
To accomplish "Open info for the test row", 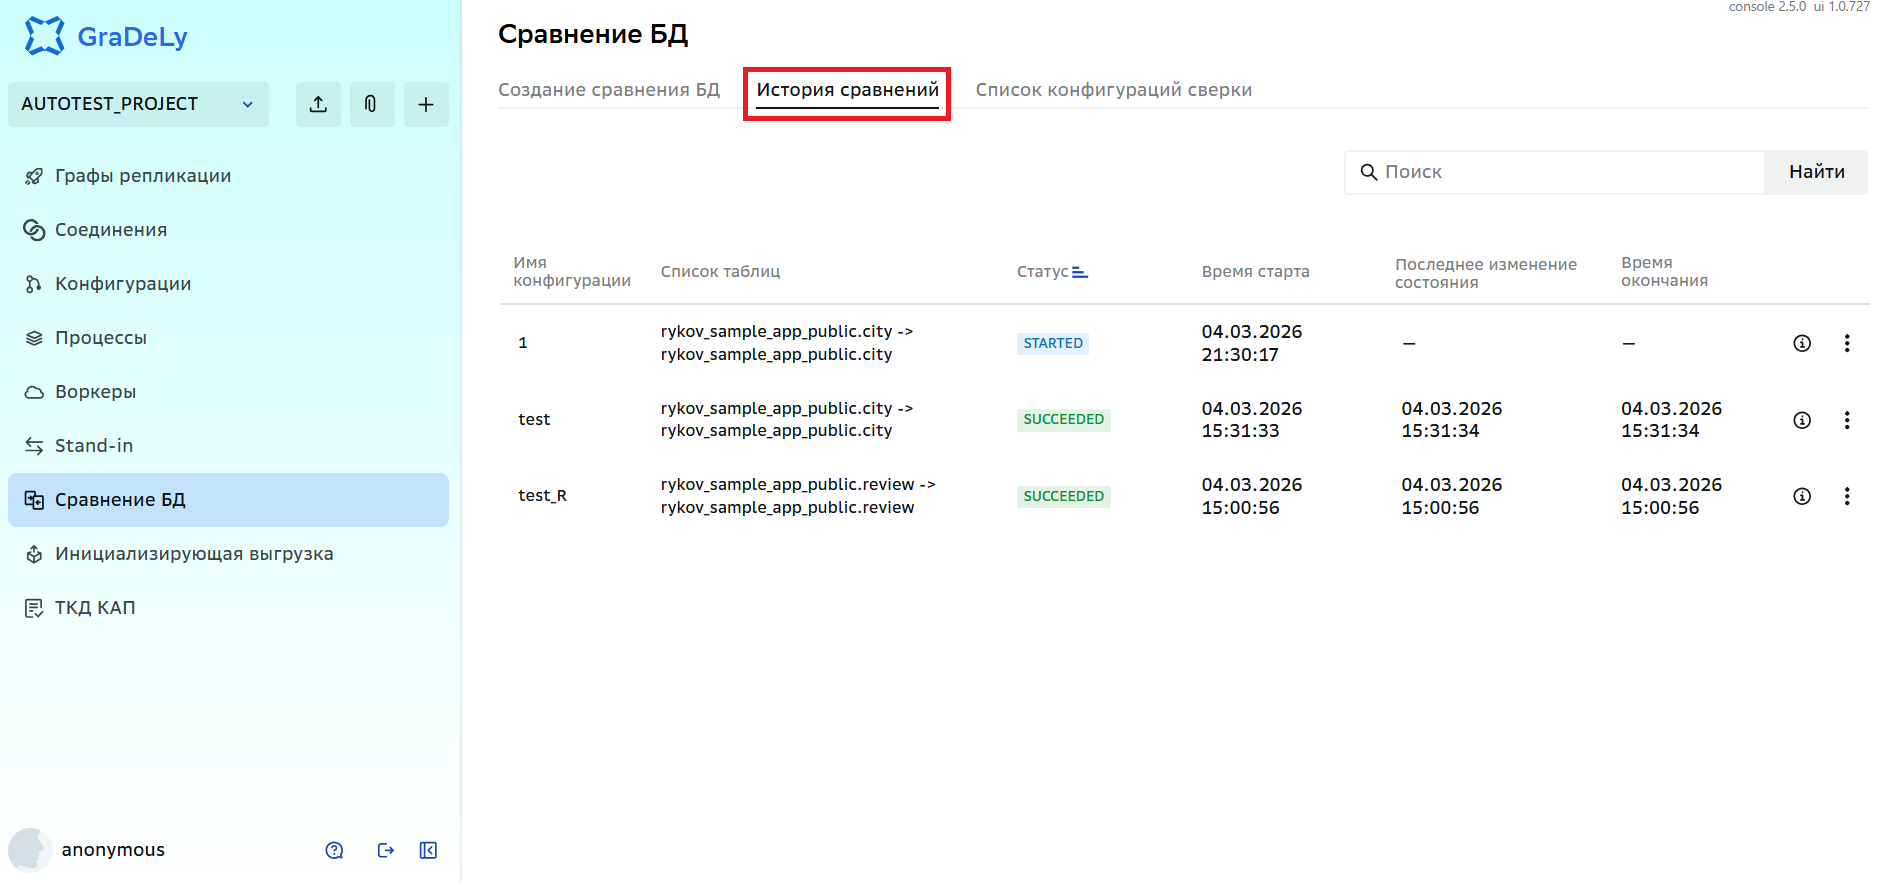I will point(1802,420).
